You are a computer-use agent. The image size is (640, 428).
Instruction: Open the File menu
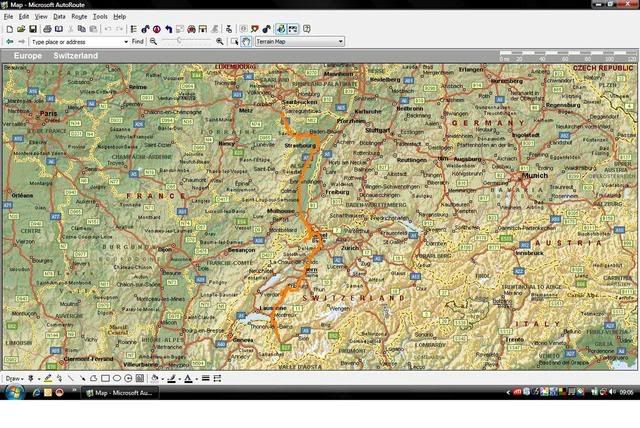tap(8, 17)
